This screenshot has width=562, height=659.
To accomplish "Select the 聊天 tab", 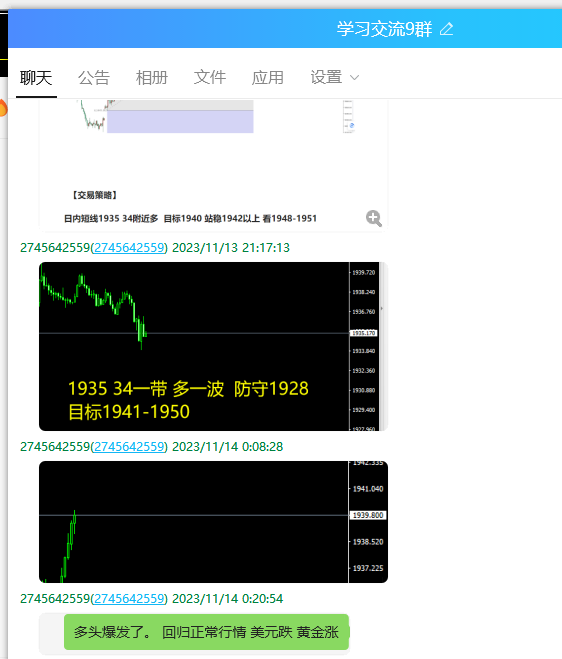I will tap(36, 78).
